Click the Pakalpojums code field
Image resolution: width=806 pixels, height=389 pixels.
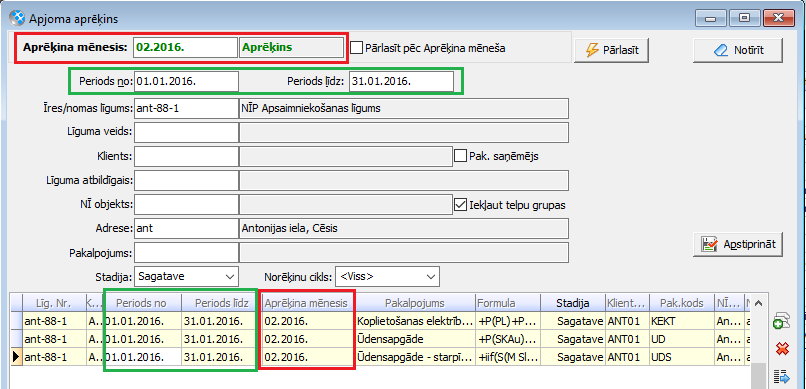pyautogui.click(x=186, y=253)
